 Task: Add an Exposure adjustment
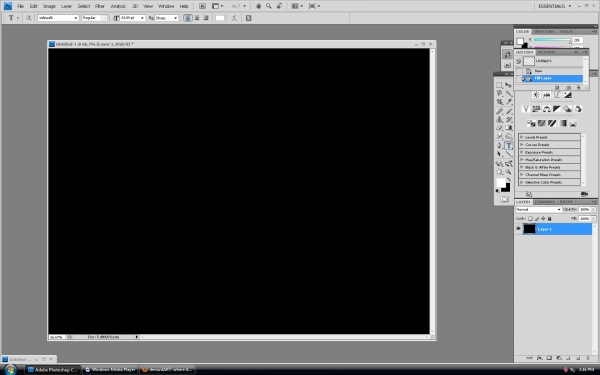567,95
